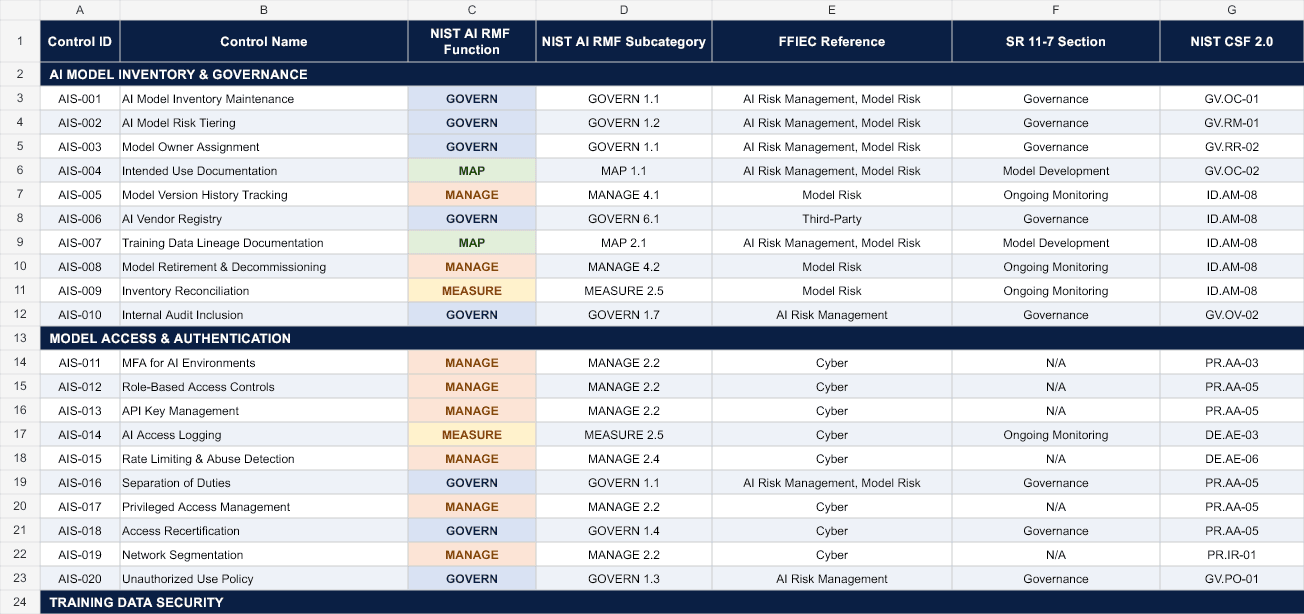Click cell "MAP 2.1"
1304x614 pixels.
(x=624, y=242)
